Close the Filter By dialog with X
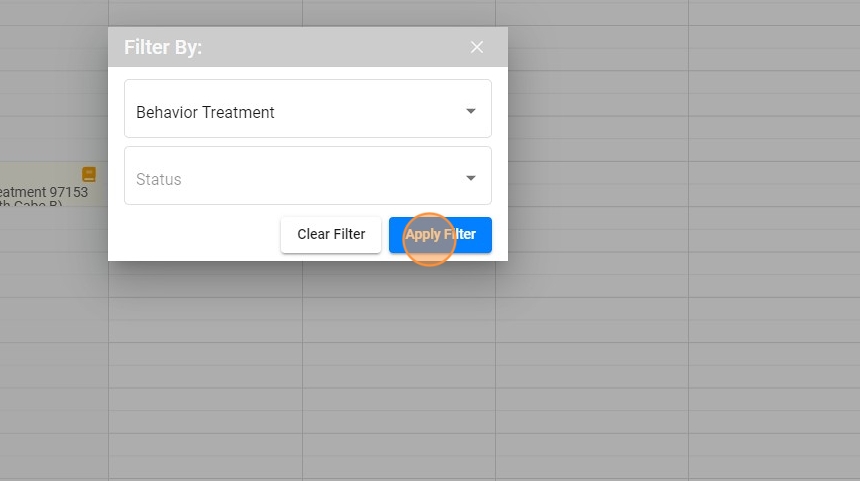This screenshot has width=860, height=481. click(477, 47)
